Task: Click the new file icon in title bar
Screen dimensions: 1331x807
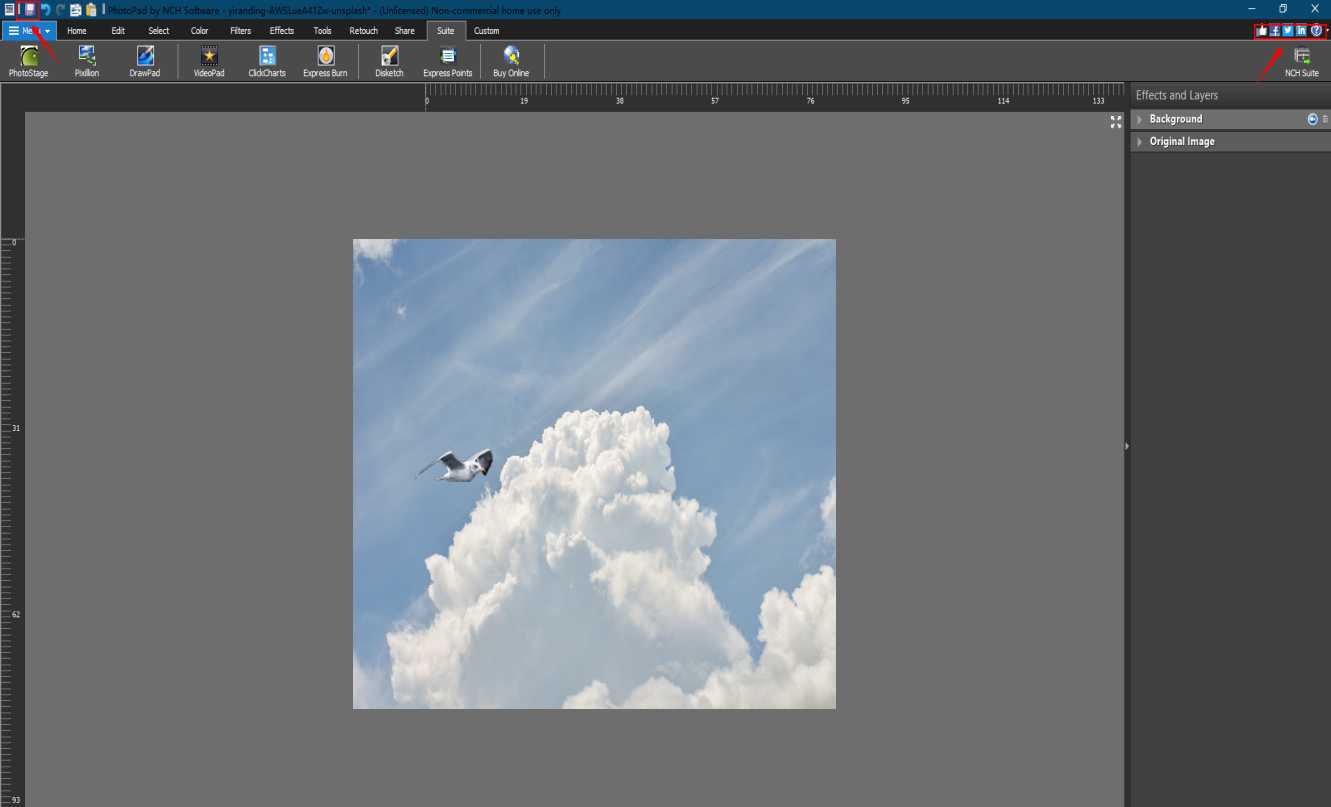Action: tap(10, 9)
